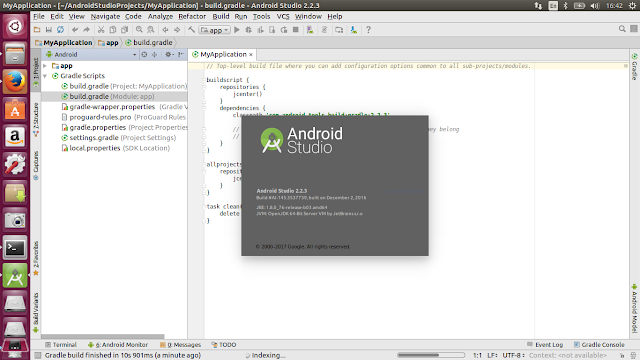The image size is (640, 360).
Task: Click the Make Project hammer icon
Action: pyautogui.click(x=191, y=30)
